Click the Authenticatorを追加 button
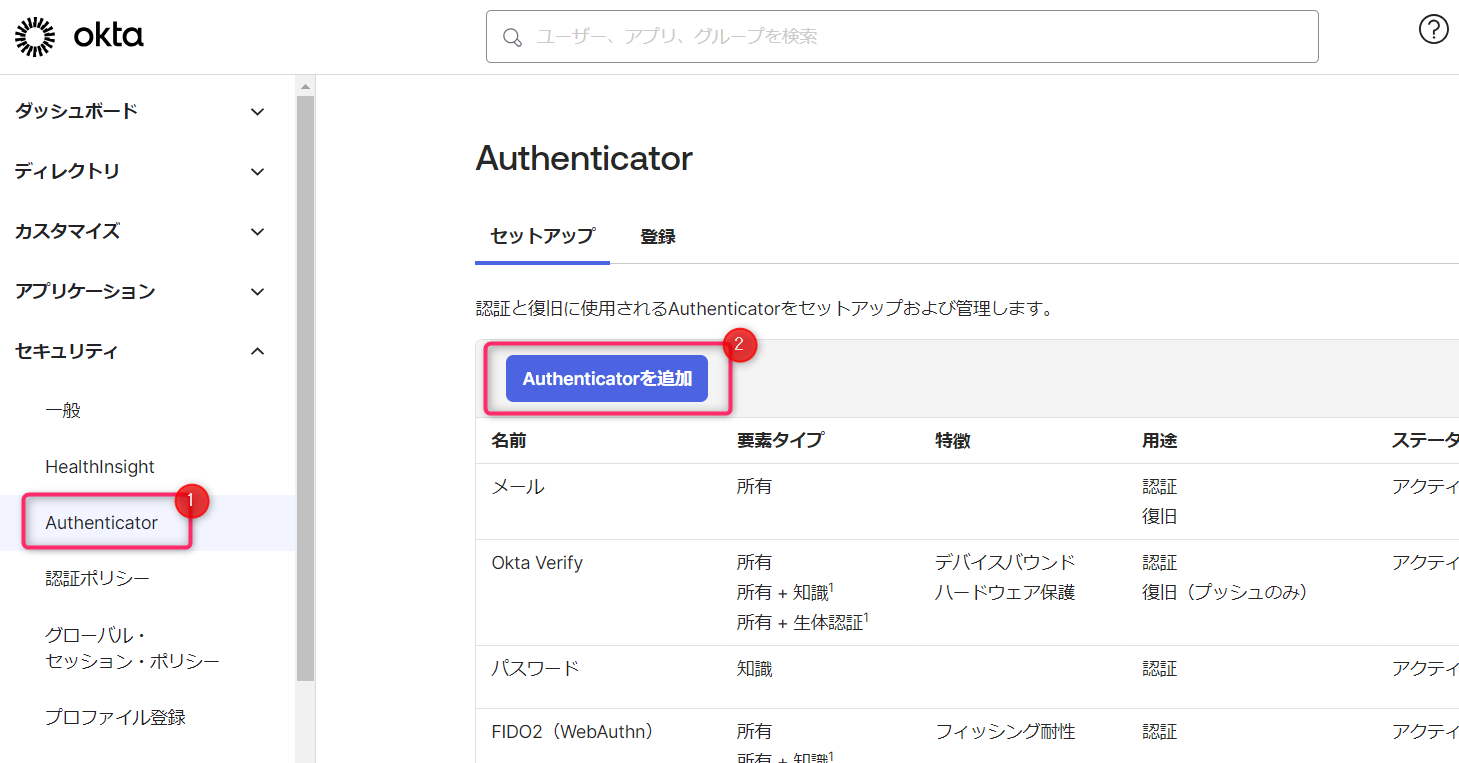Viewport: 1459px width, 763px height. coord(607,378)
